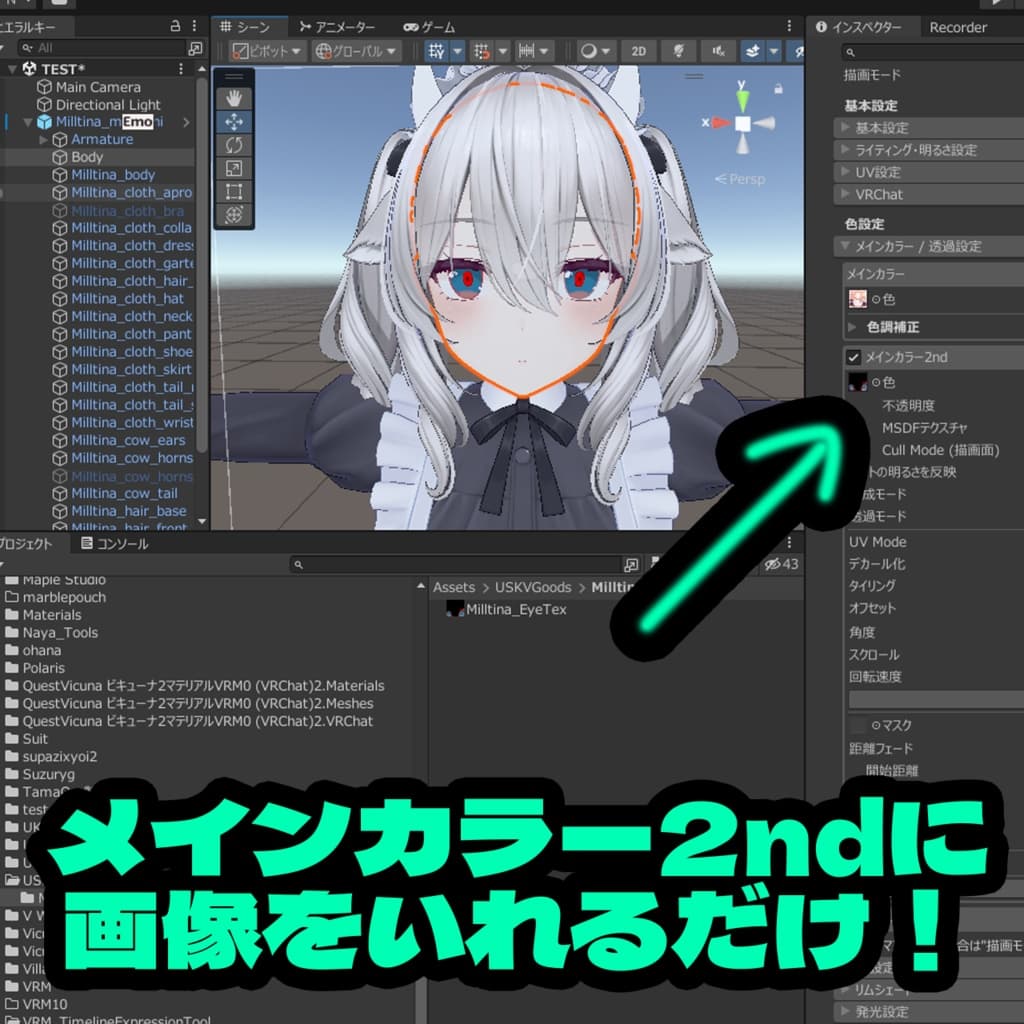Open the draw mode shading dropdown
Screen dimensions: 1024x1024
click(595, 51)
